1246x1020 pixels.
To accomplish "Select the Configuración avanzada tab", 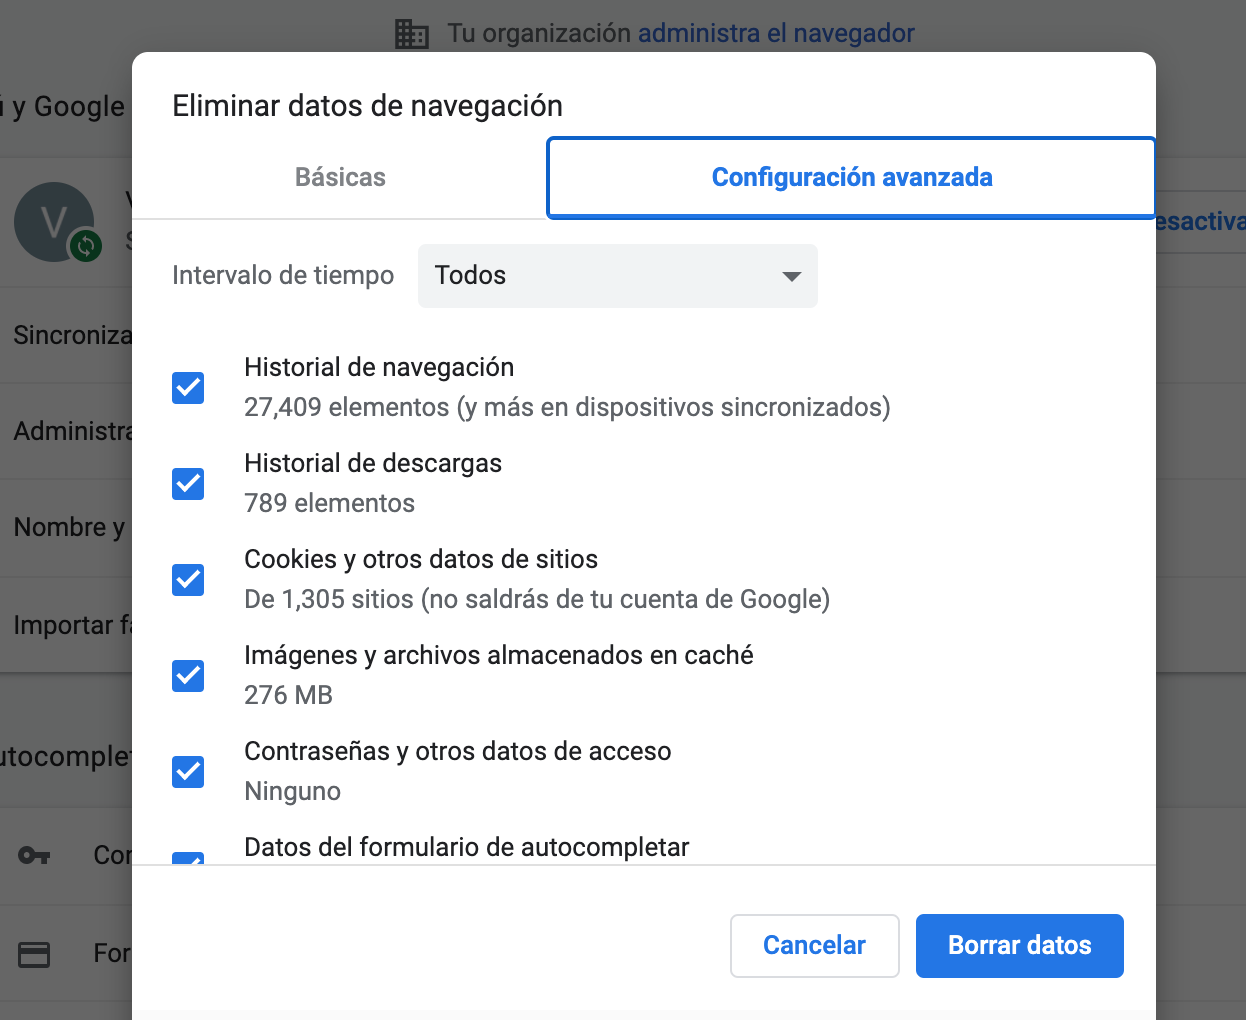I will click(x=852, y=178).
